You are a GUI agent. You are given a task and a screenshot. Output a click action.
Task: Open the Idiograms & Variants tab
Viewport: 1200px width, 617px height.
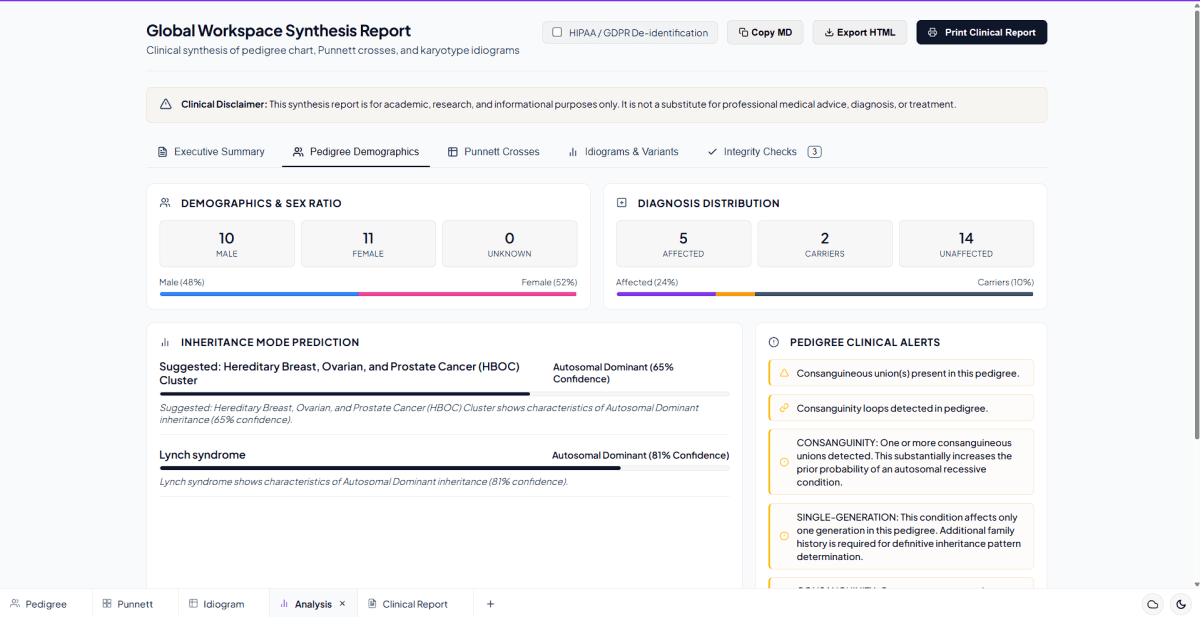623,152
